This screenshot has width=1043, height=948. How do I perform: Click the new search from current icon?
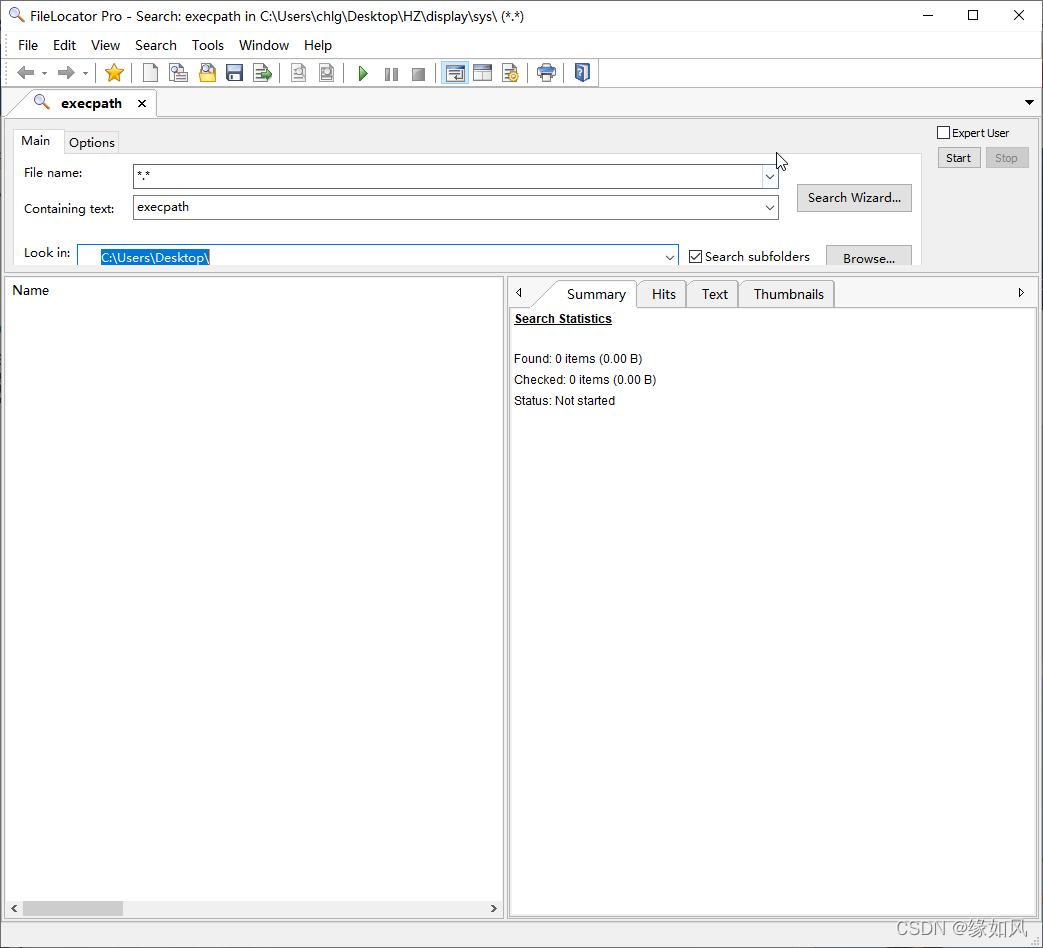(x=178, y=73)
